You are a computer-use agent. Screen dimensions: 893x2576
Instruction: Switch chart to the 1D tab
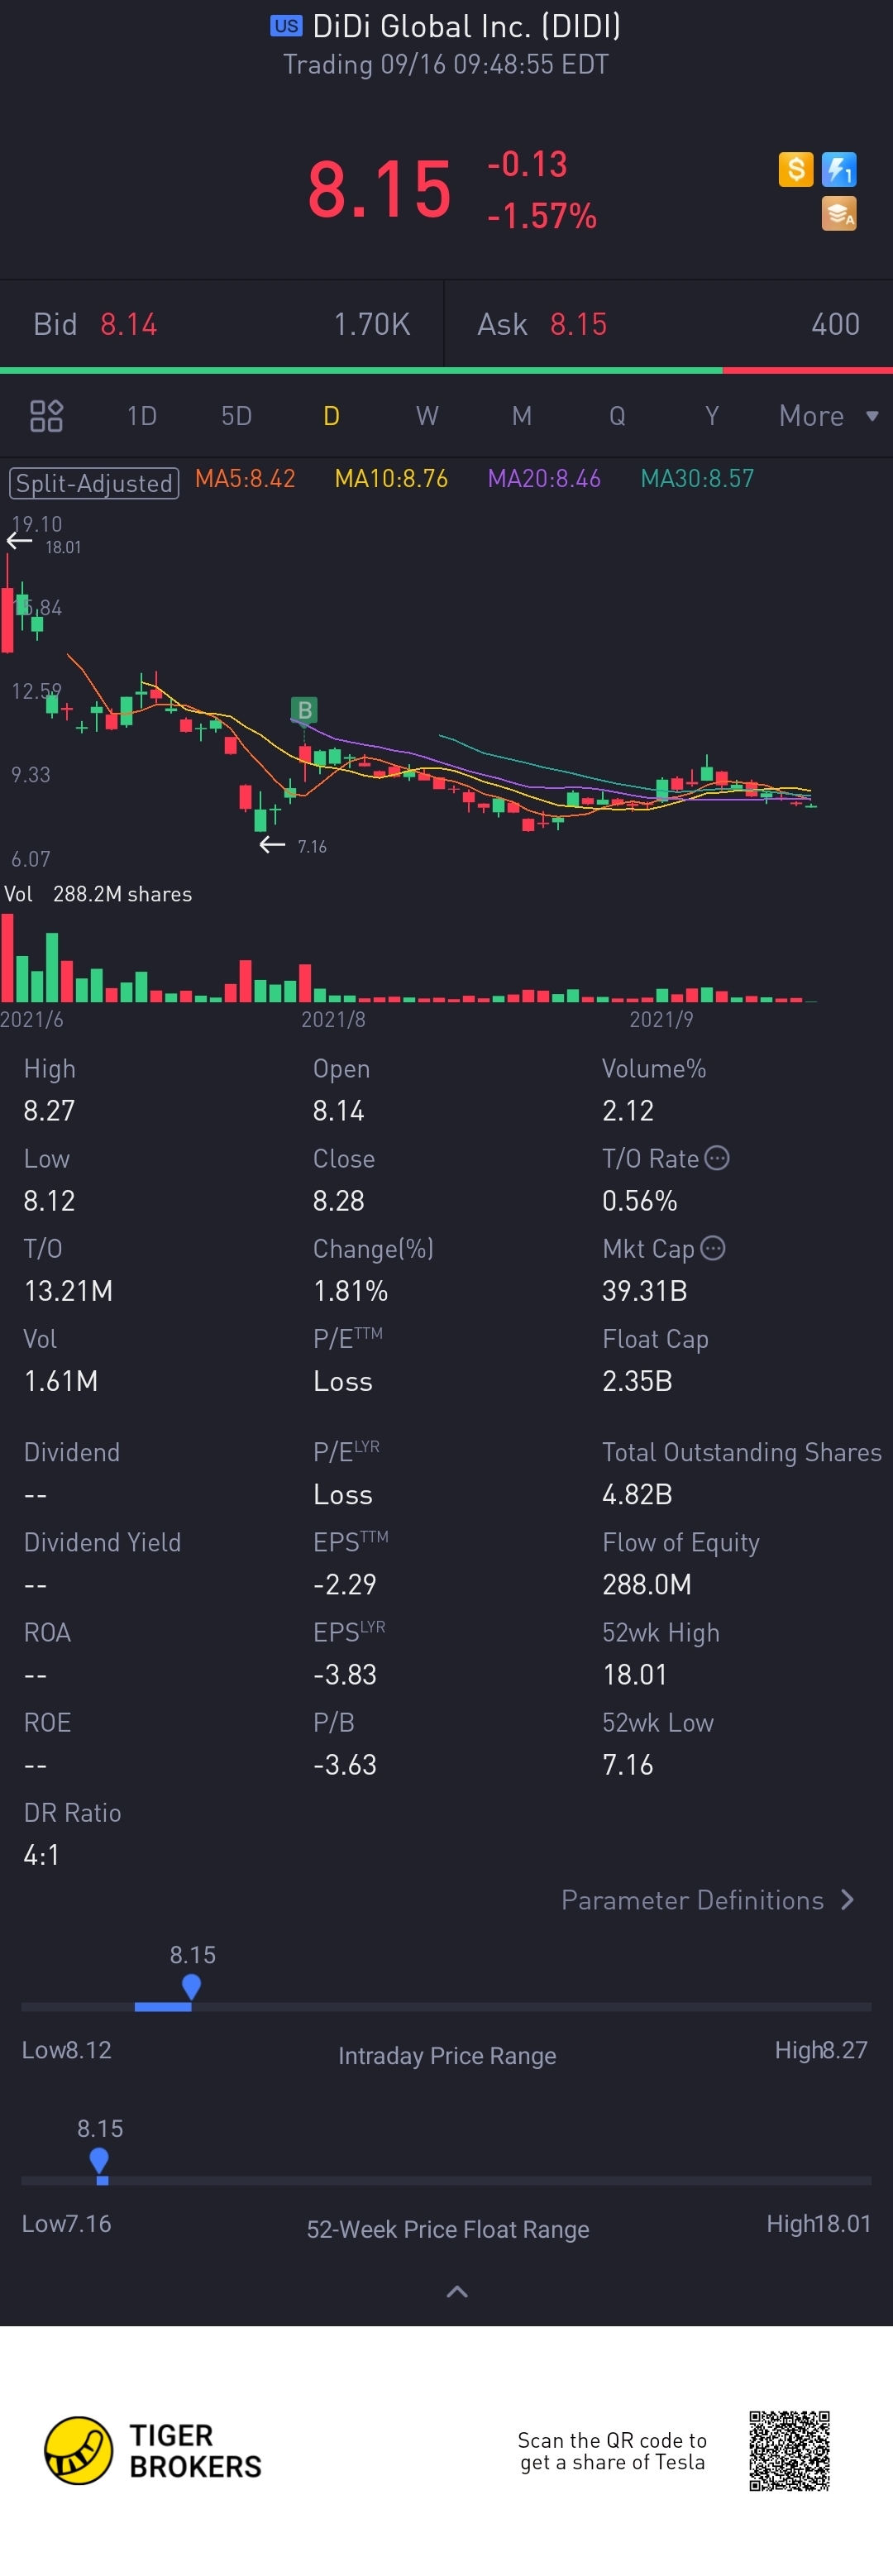142,416
